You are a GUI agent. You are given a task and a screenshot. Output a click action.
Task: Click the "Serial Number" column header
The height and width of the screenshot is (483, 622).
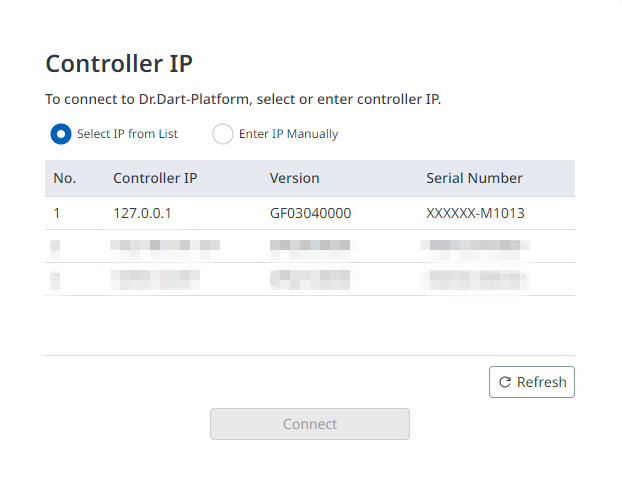point(474,178)
